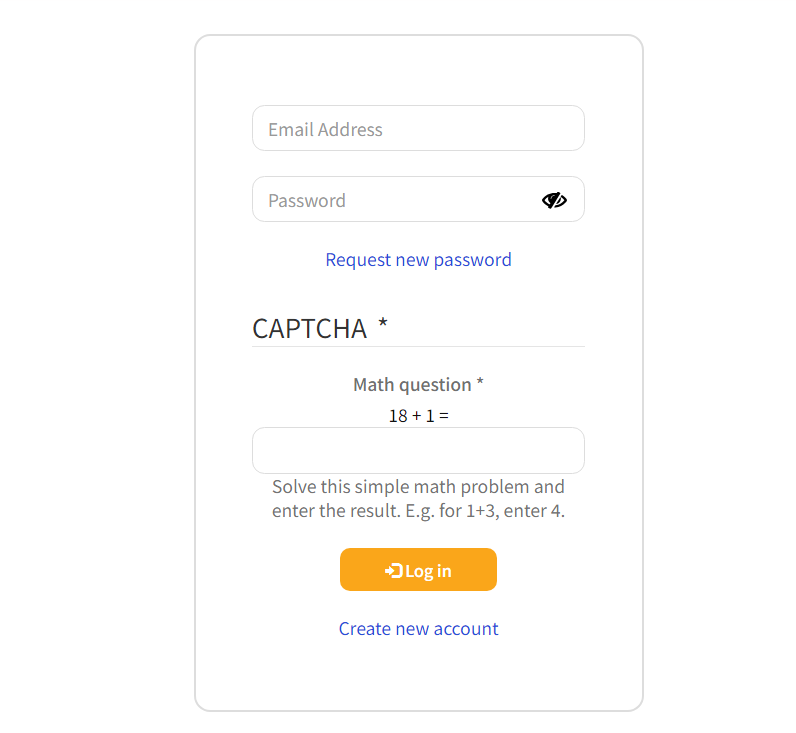The width and height of the screenshot is (796, 733).
Task: Enter the CAPTCHA result field
Action: (418, 451)
